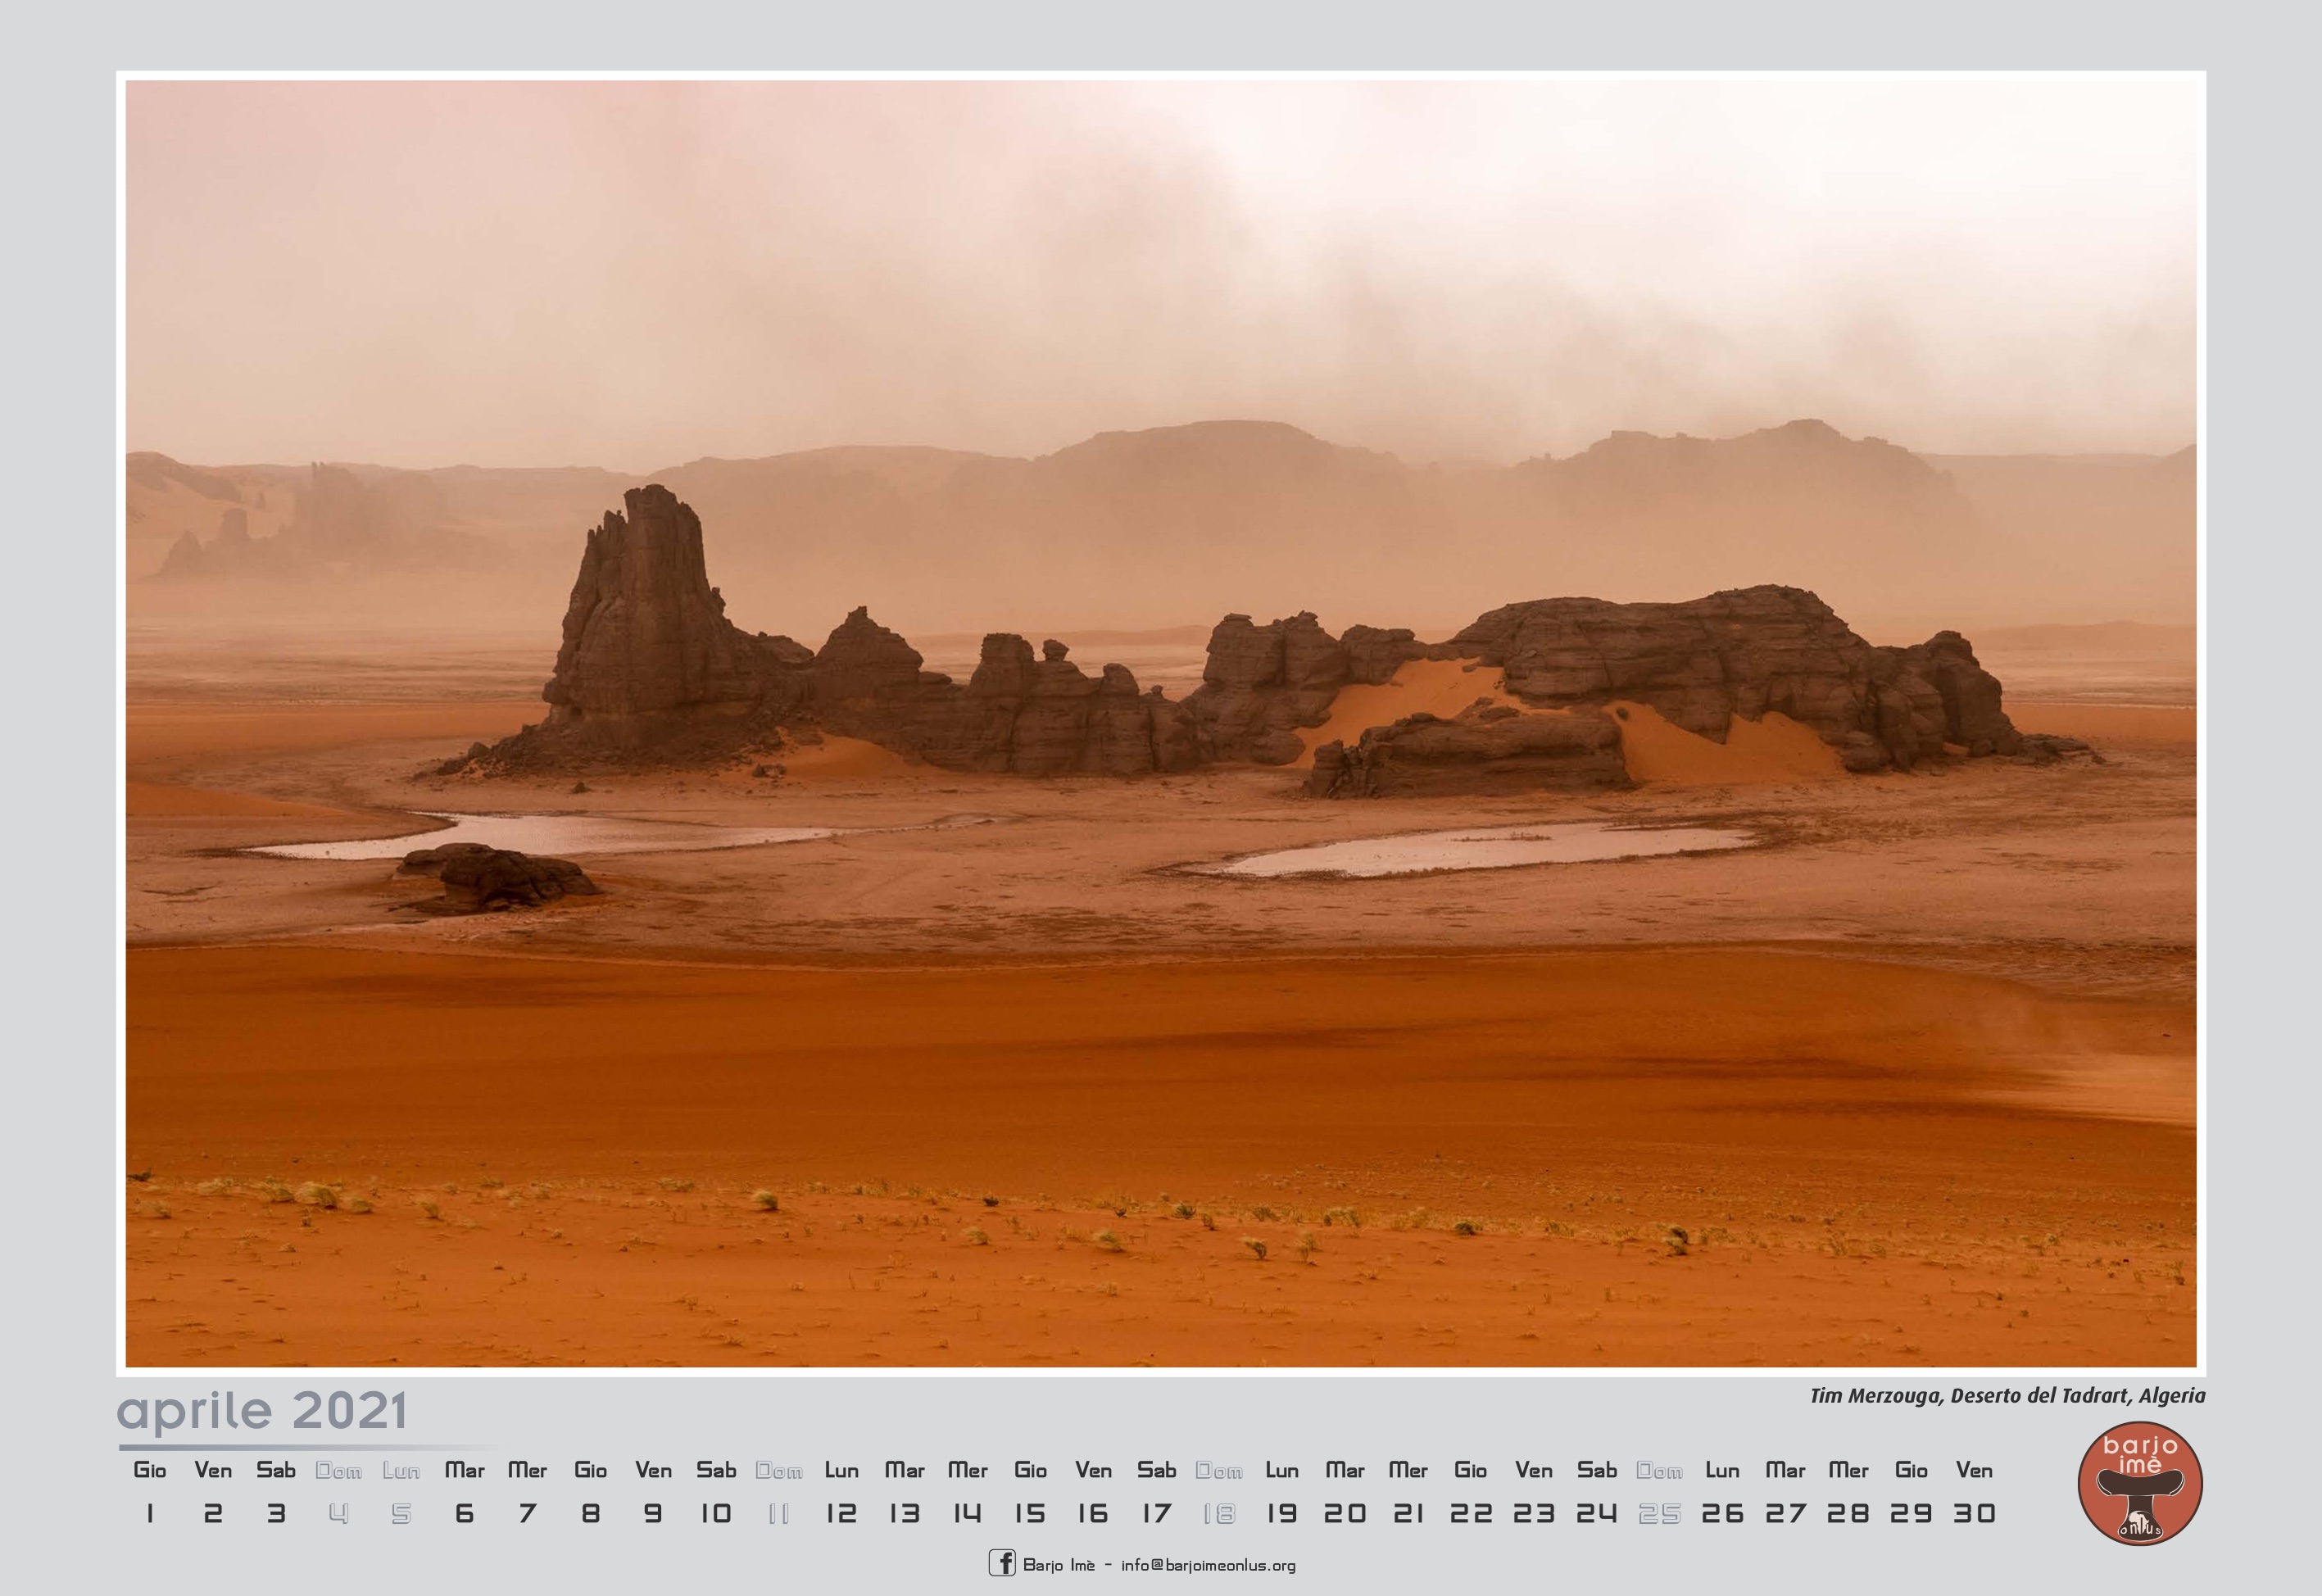The height and width of the screenshot is (1596, 2322).
Task: Select grayed Sunday date 25
Action: tap(1659, 1513)
